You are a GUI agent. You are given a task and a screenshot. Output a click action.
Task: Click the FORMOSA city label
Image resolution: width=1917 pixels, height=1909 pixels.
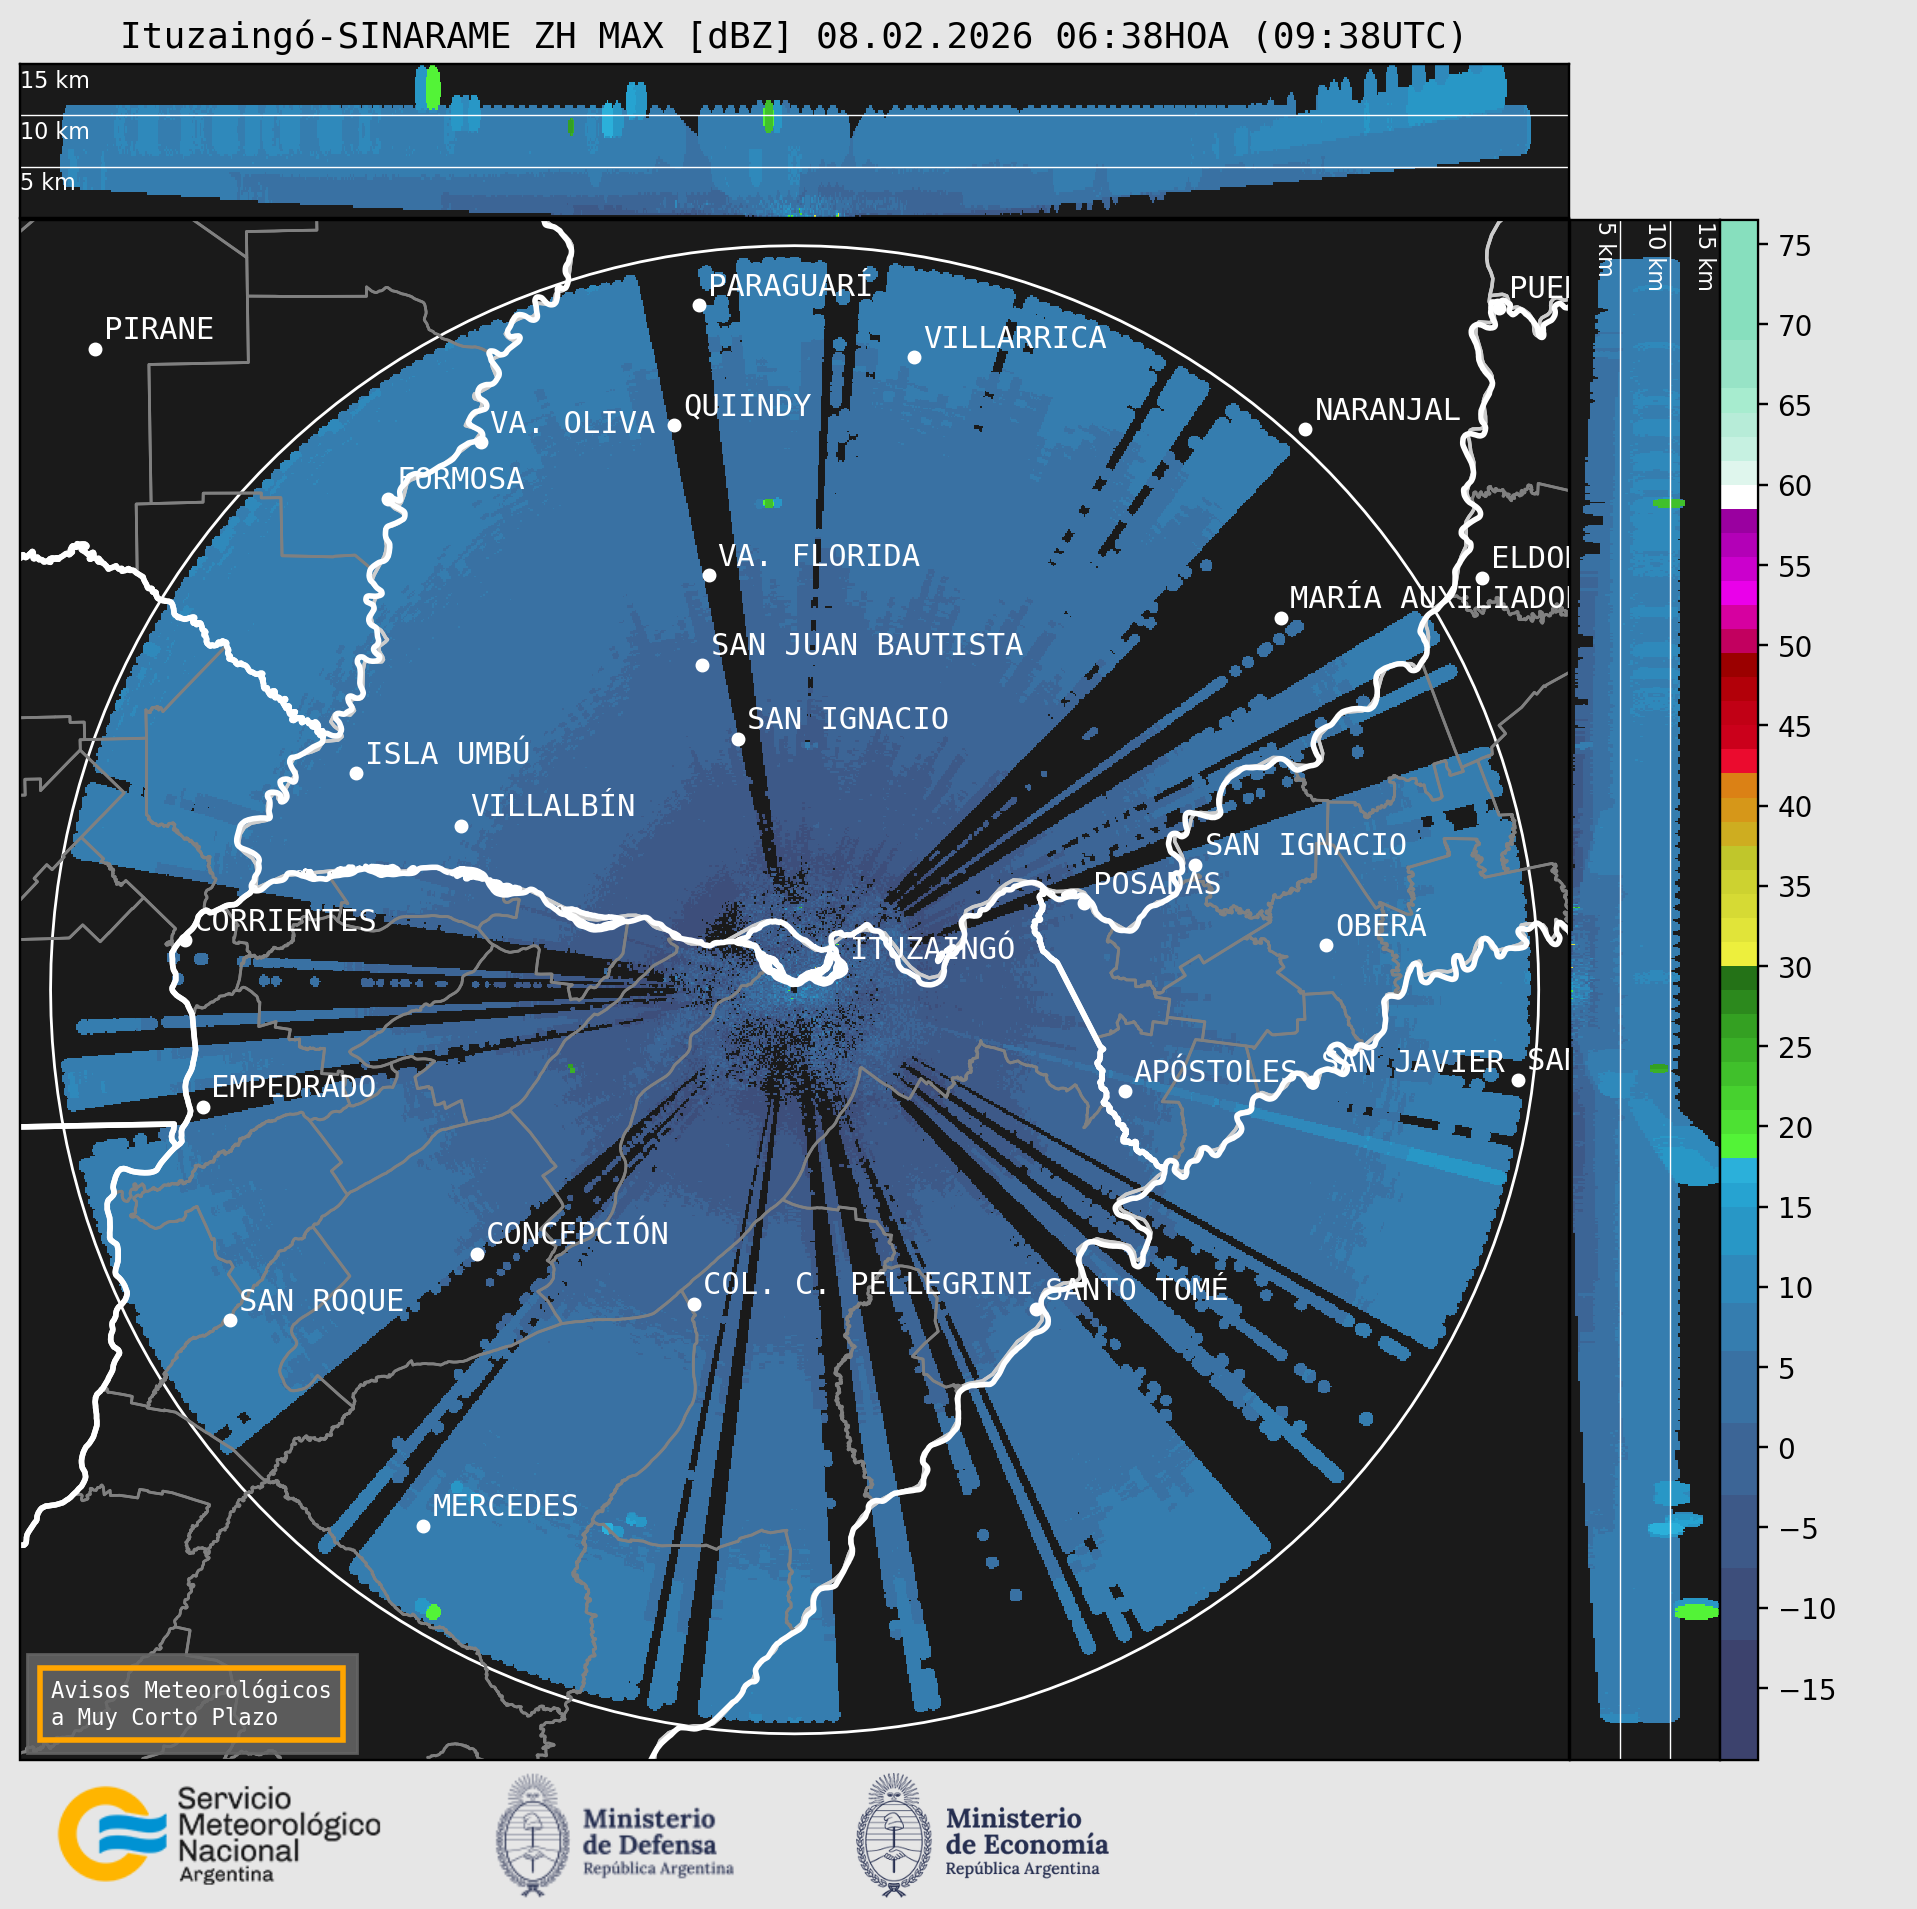[x=461, y=479]
